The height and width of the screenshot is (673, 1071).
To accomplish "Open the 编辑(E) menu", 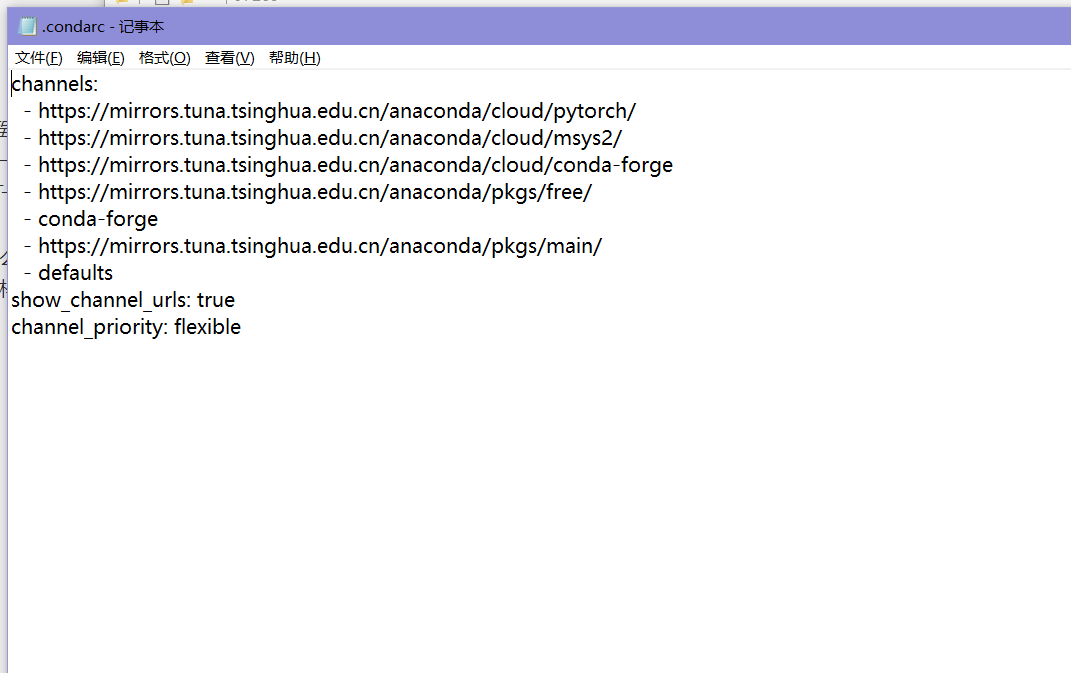I will point(99,57).
